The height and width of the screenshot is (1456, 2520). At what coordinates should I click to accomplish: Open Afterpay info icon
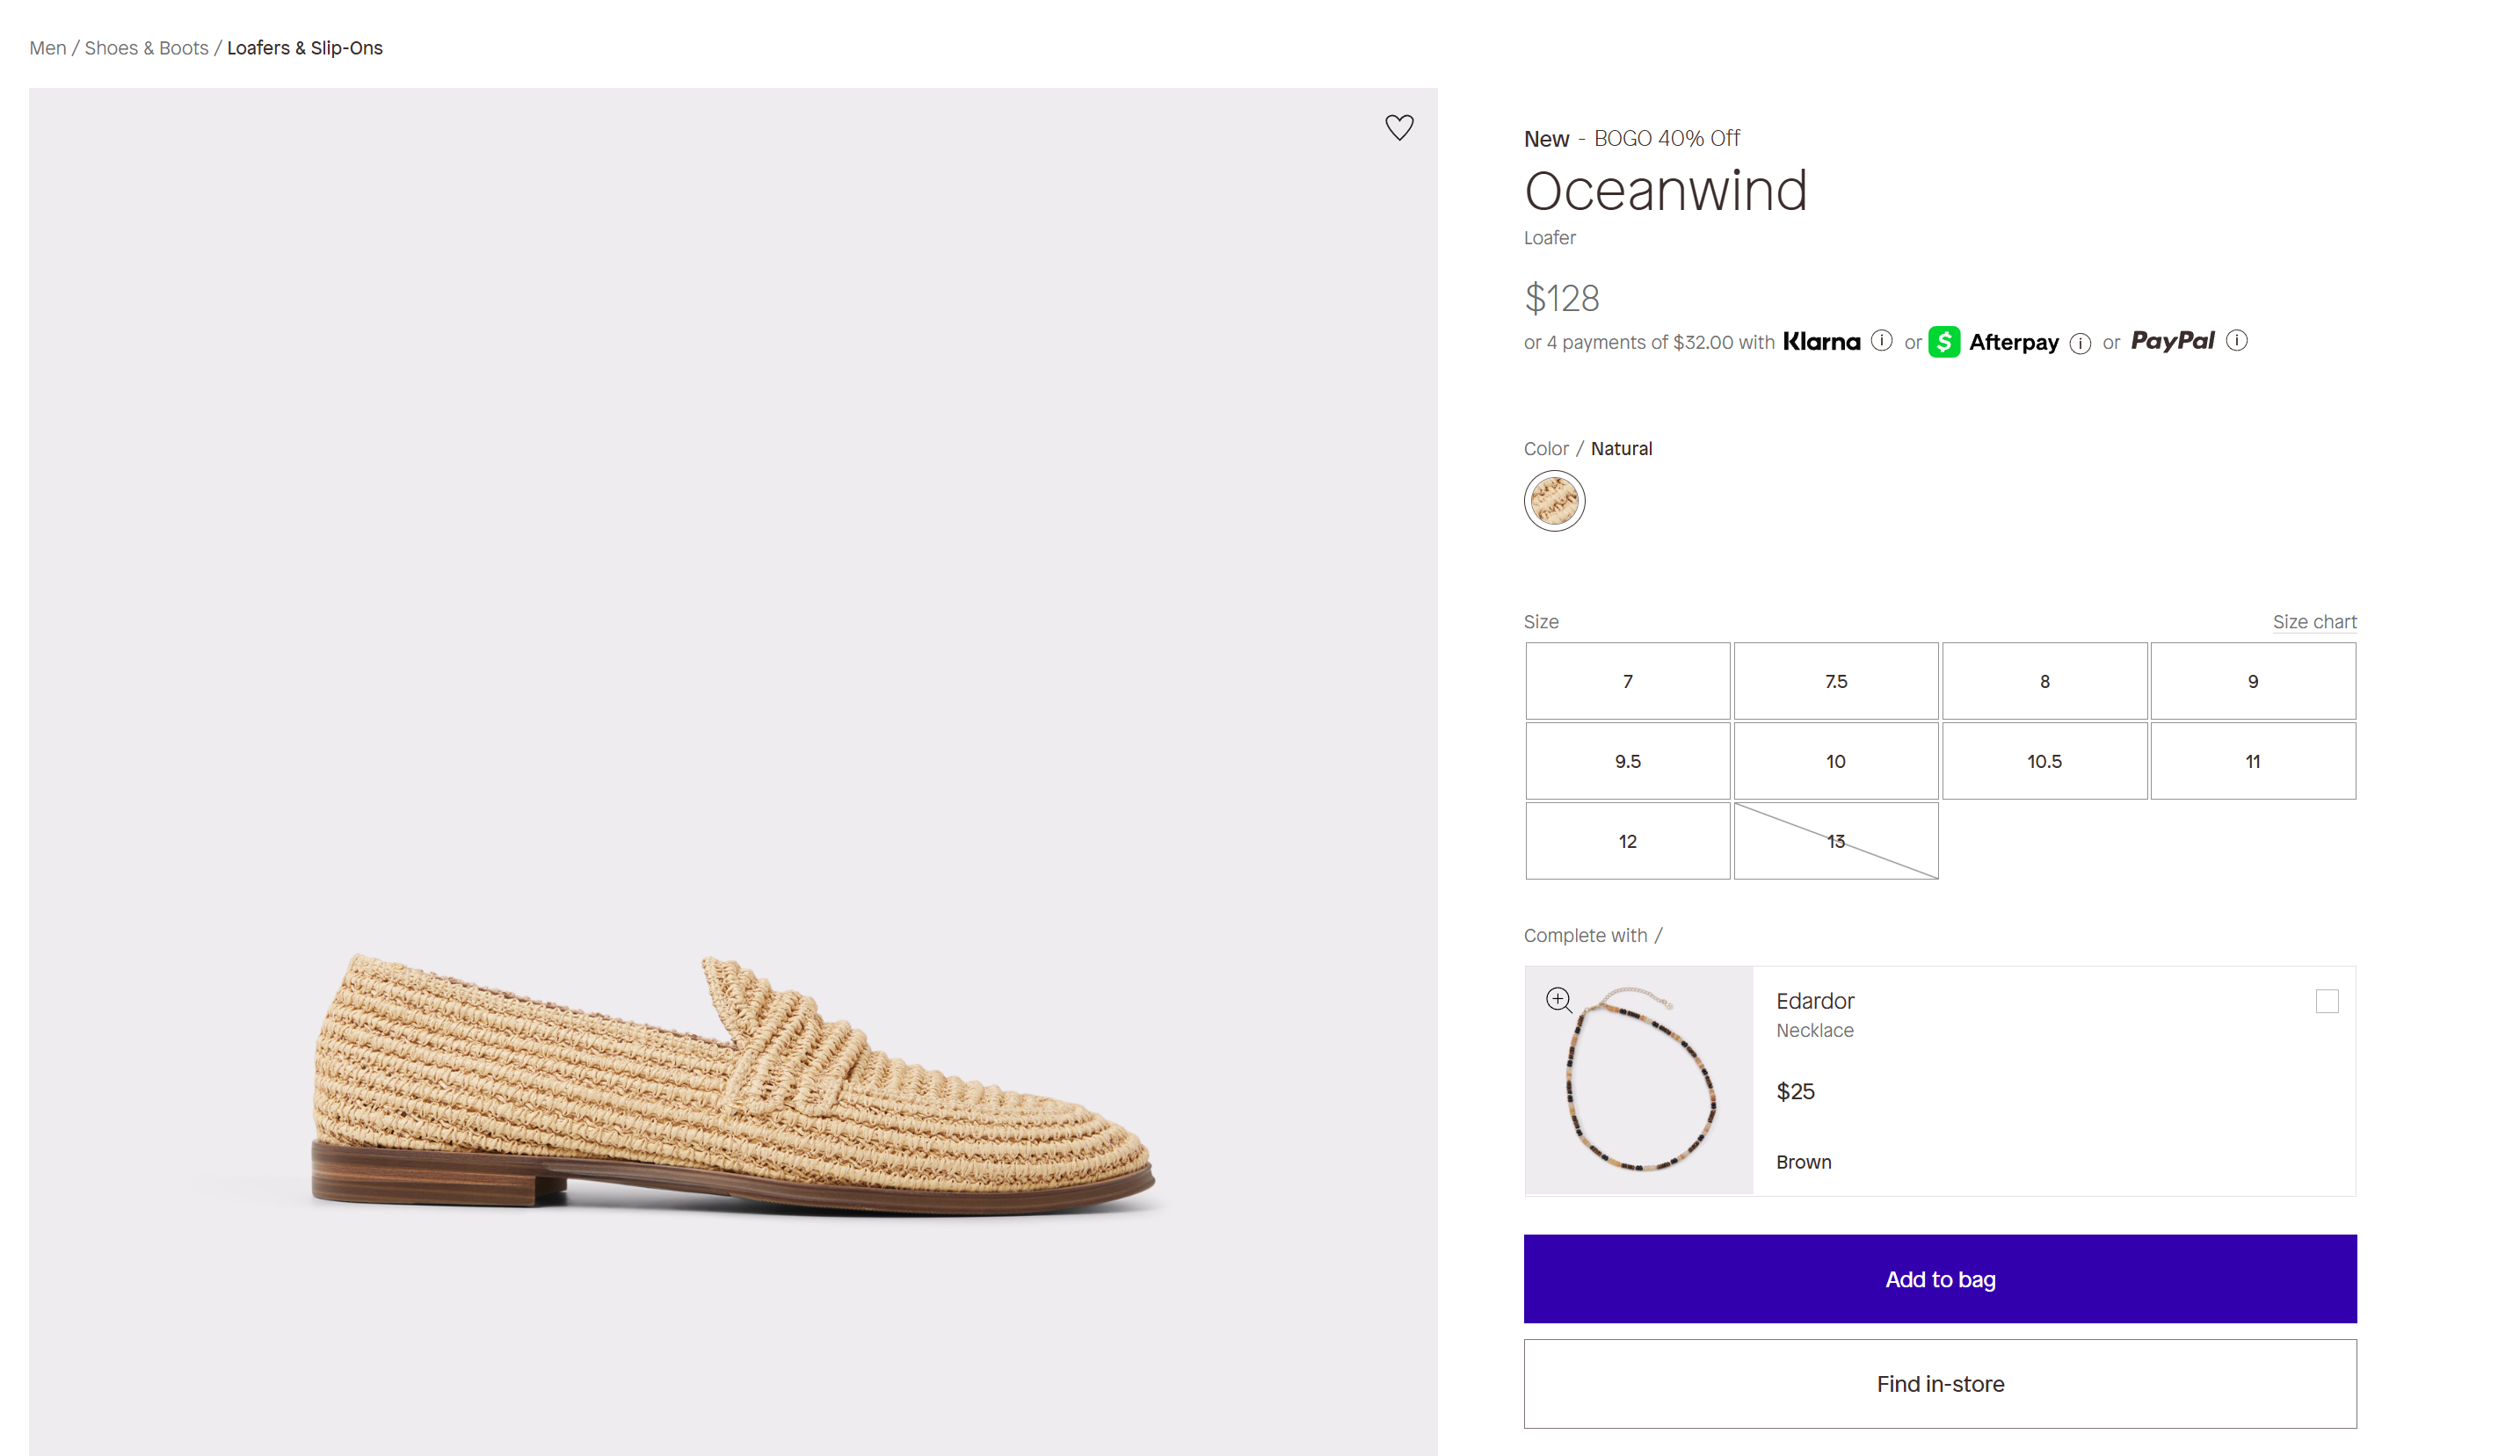tap(2079, 343)
